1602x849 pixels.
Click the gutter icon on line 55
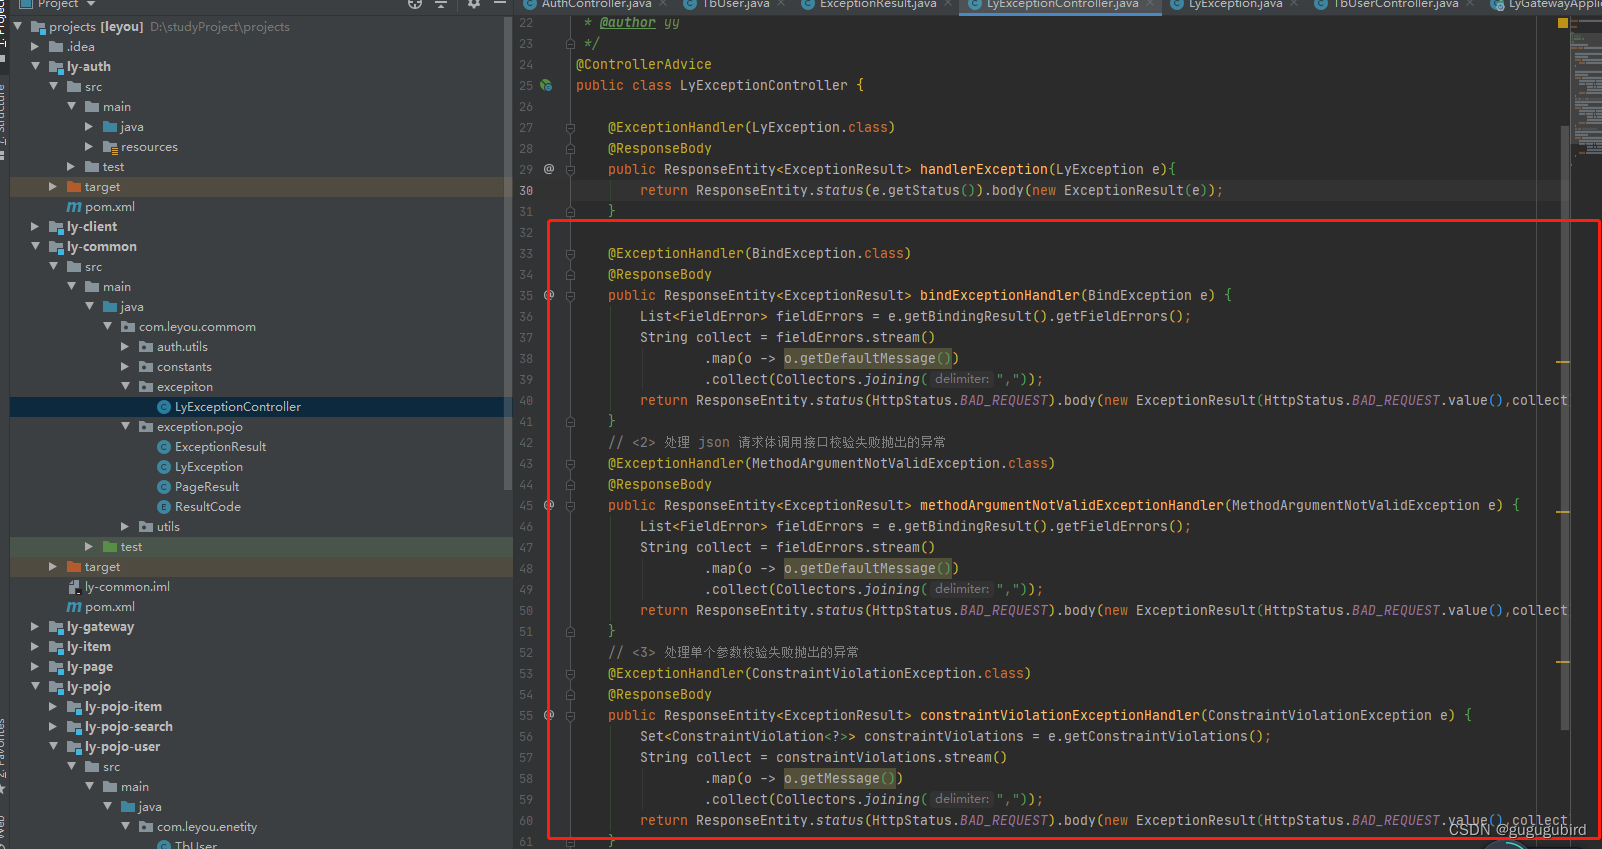pos(549,715)
